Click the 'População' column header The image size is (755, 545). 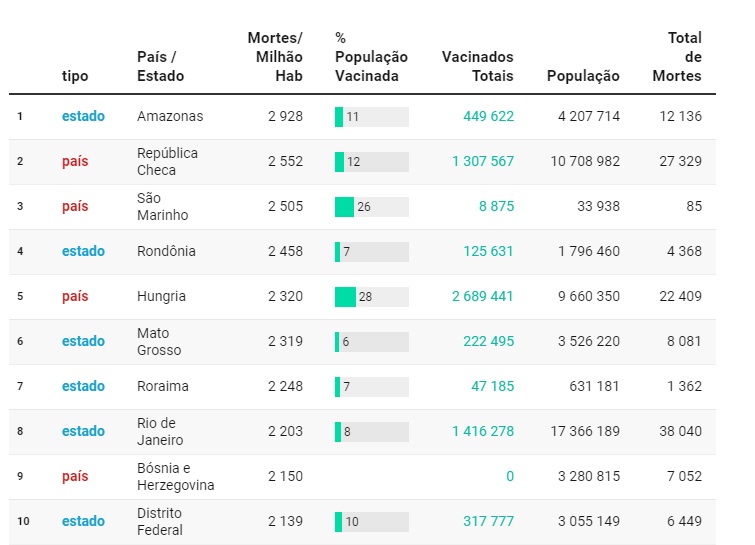click(x=583, y=76)
